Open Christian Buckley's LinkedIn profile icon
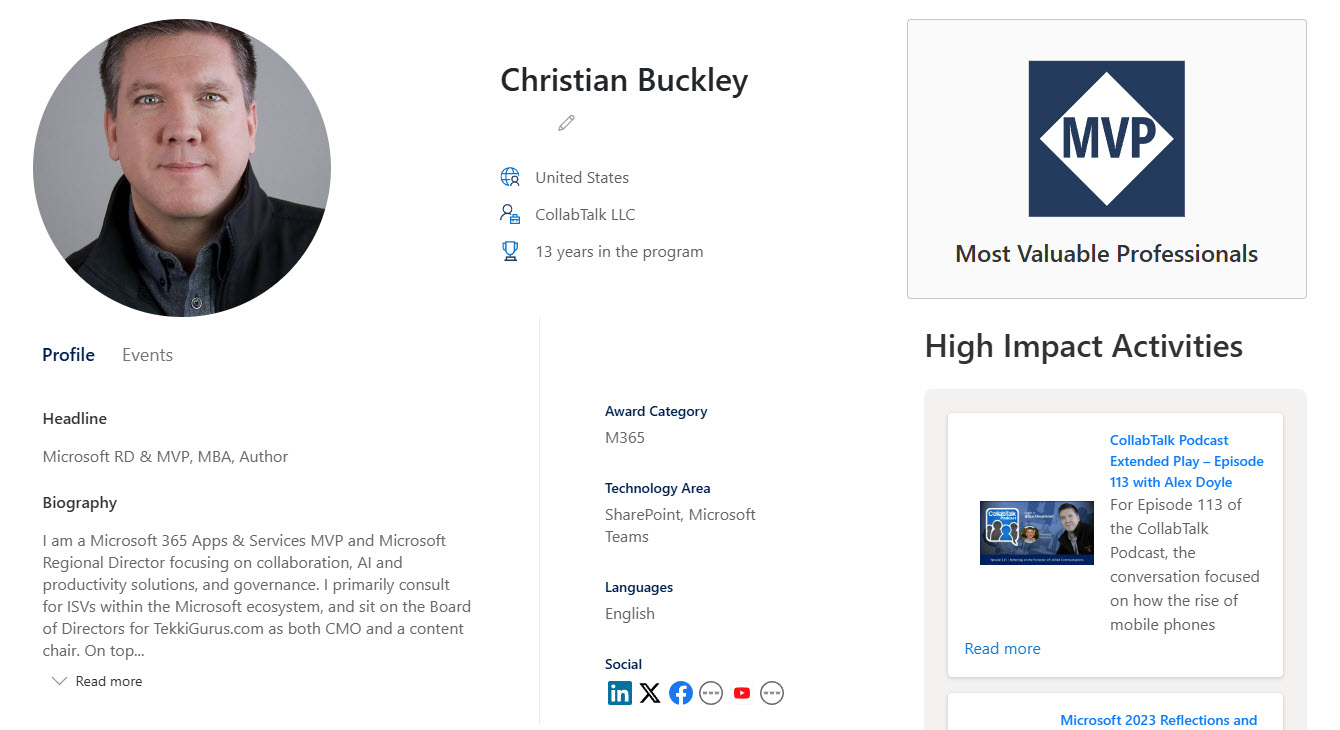The image size is (1340, 730). point(620,692)
